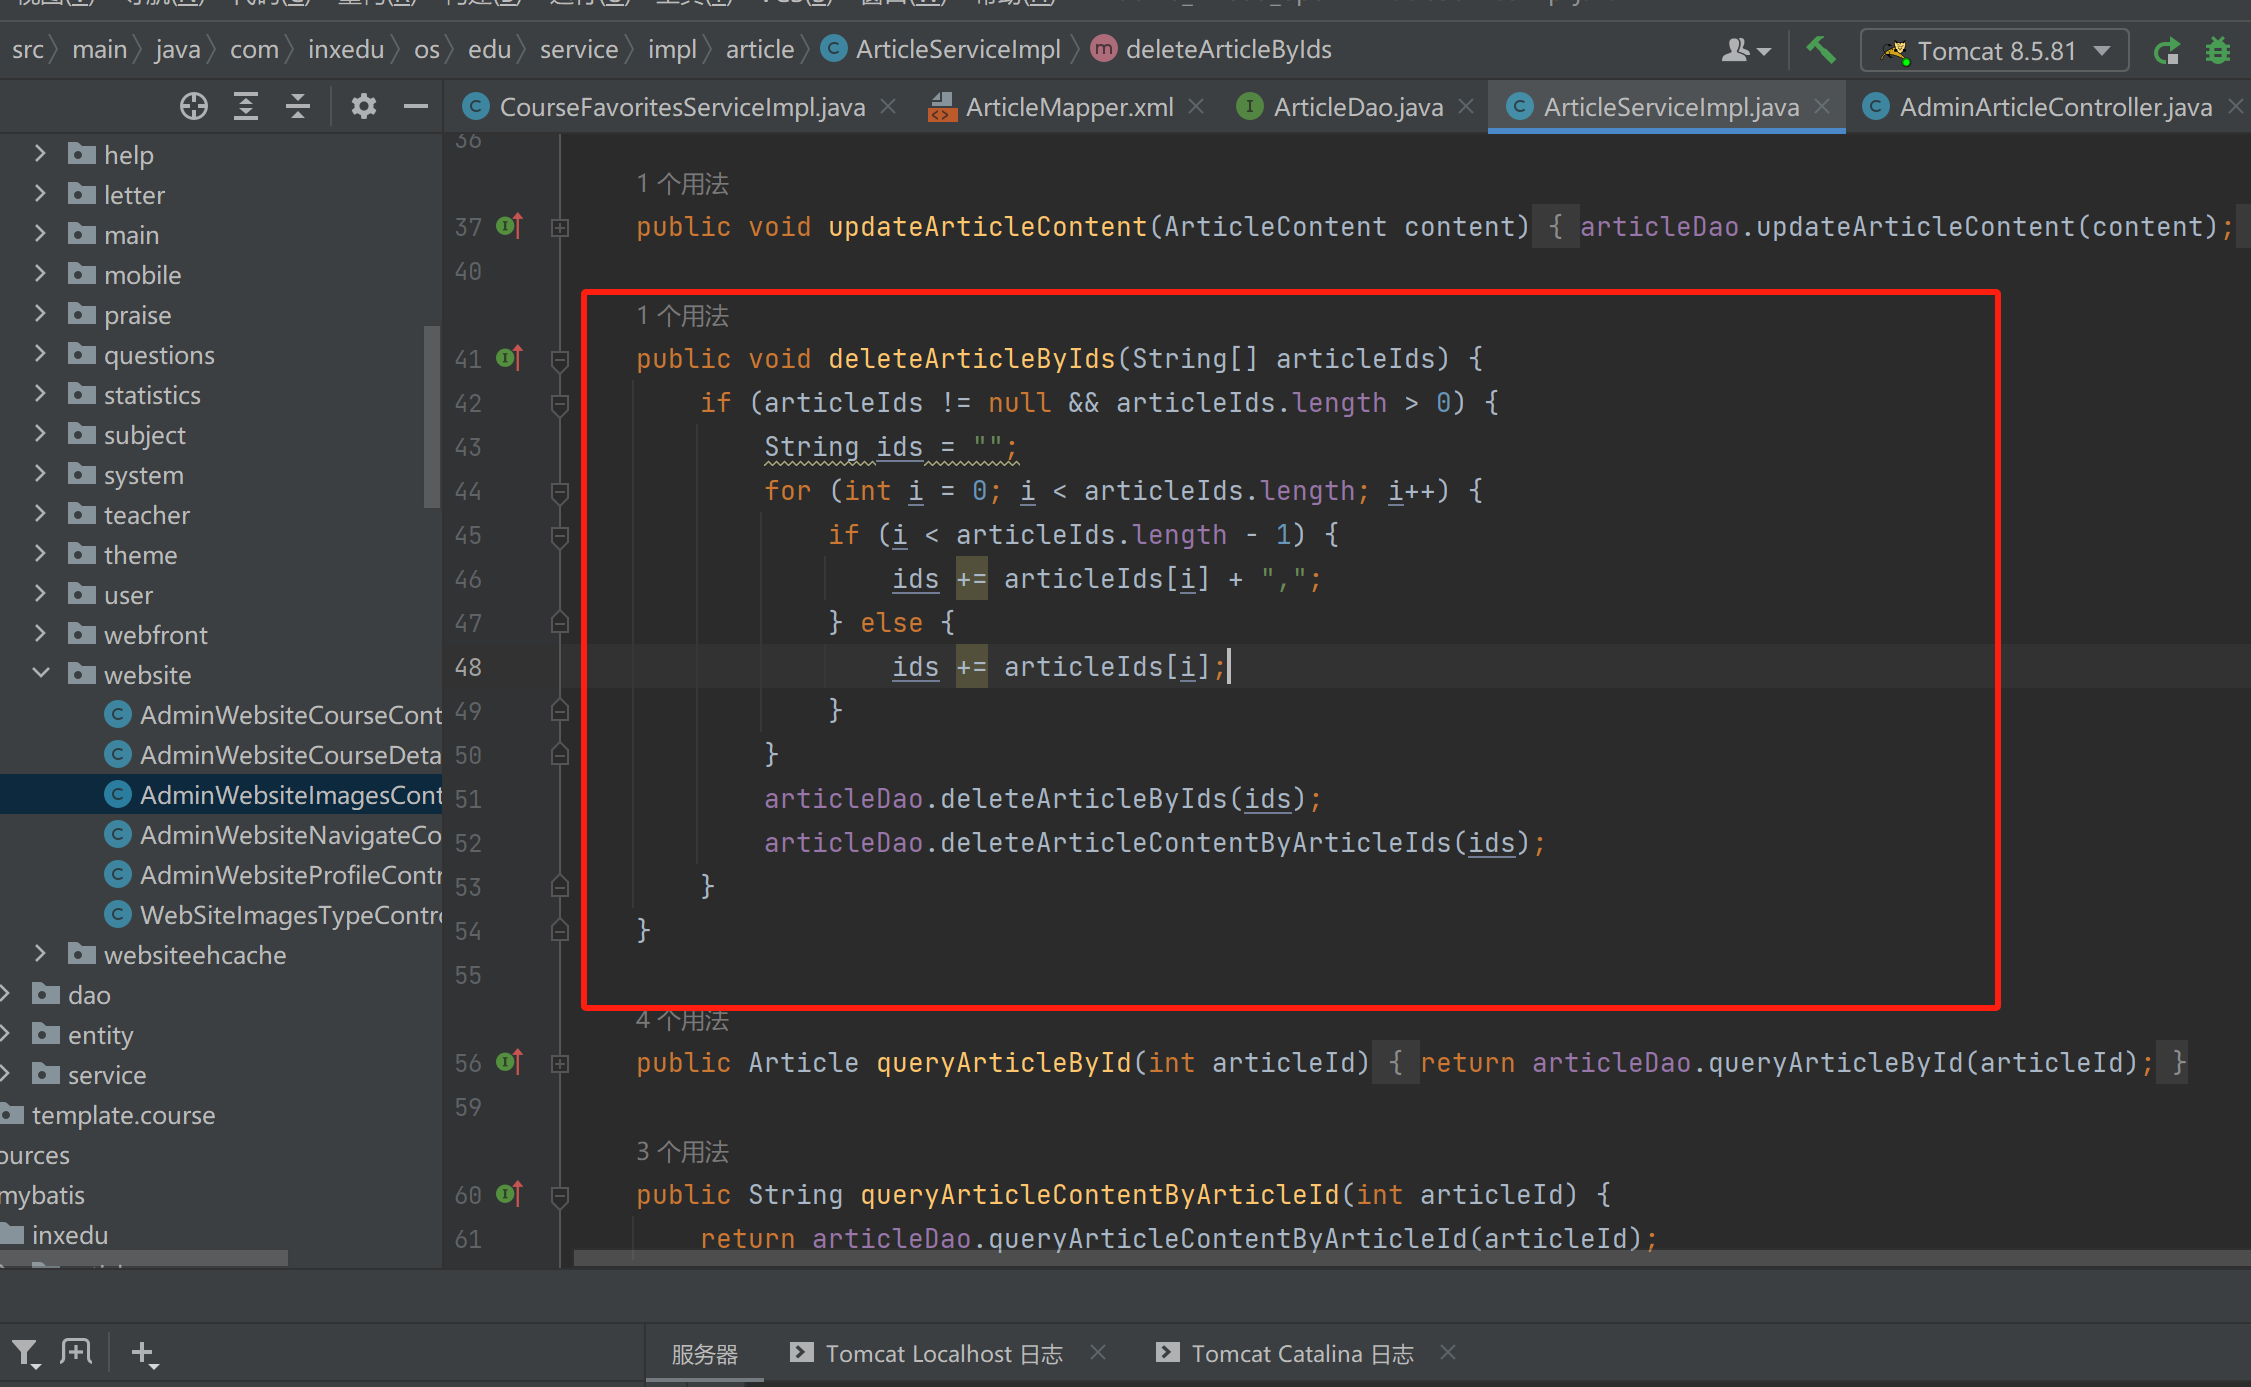Click '3 个用法' hint above queryArticleContentByArticleId
The image size is (2251, 1387).
[x=683, y=1152]
